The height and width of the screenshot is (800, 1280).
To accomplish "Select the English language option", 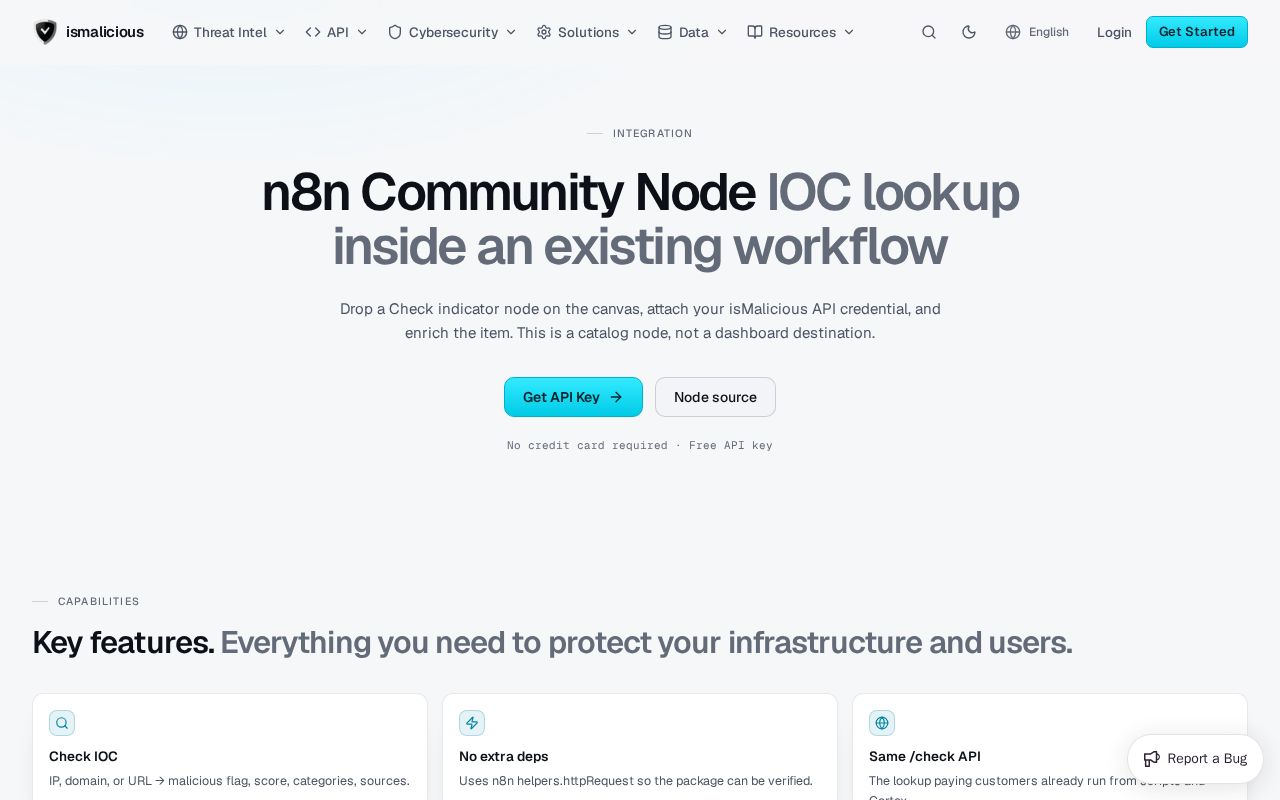I will 1037,32.
